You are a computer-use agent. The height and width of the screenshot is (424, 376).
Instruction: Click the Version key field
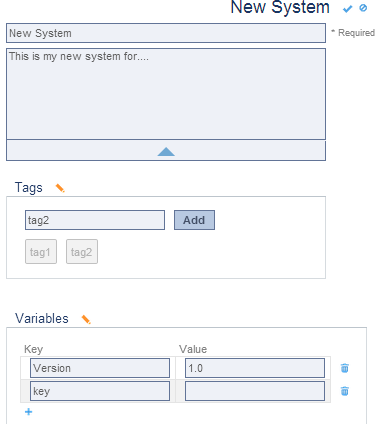[100, 368]
